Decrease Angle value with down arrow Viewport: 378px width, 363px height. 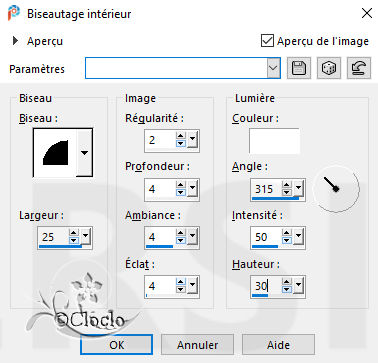287,193
